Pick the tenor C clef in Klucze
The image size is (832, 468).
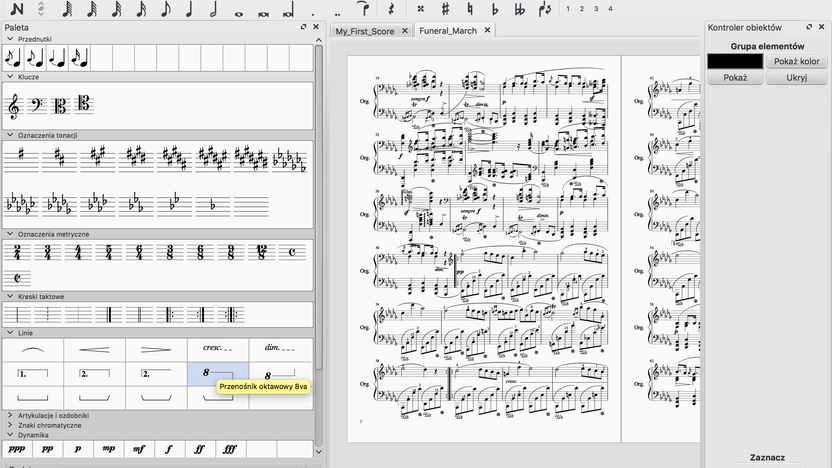coord(83,103)
